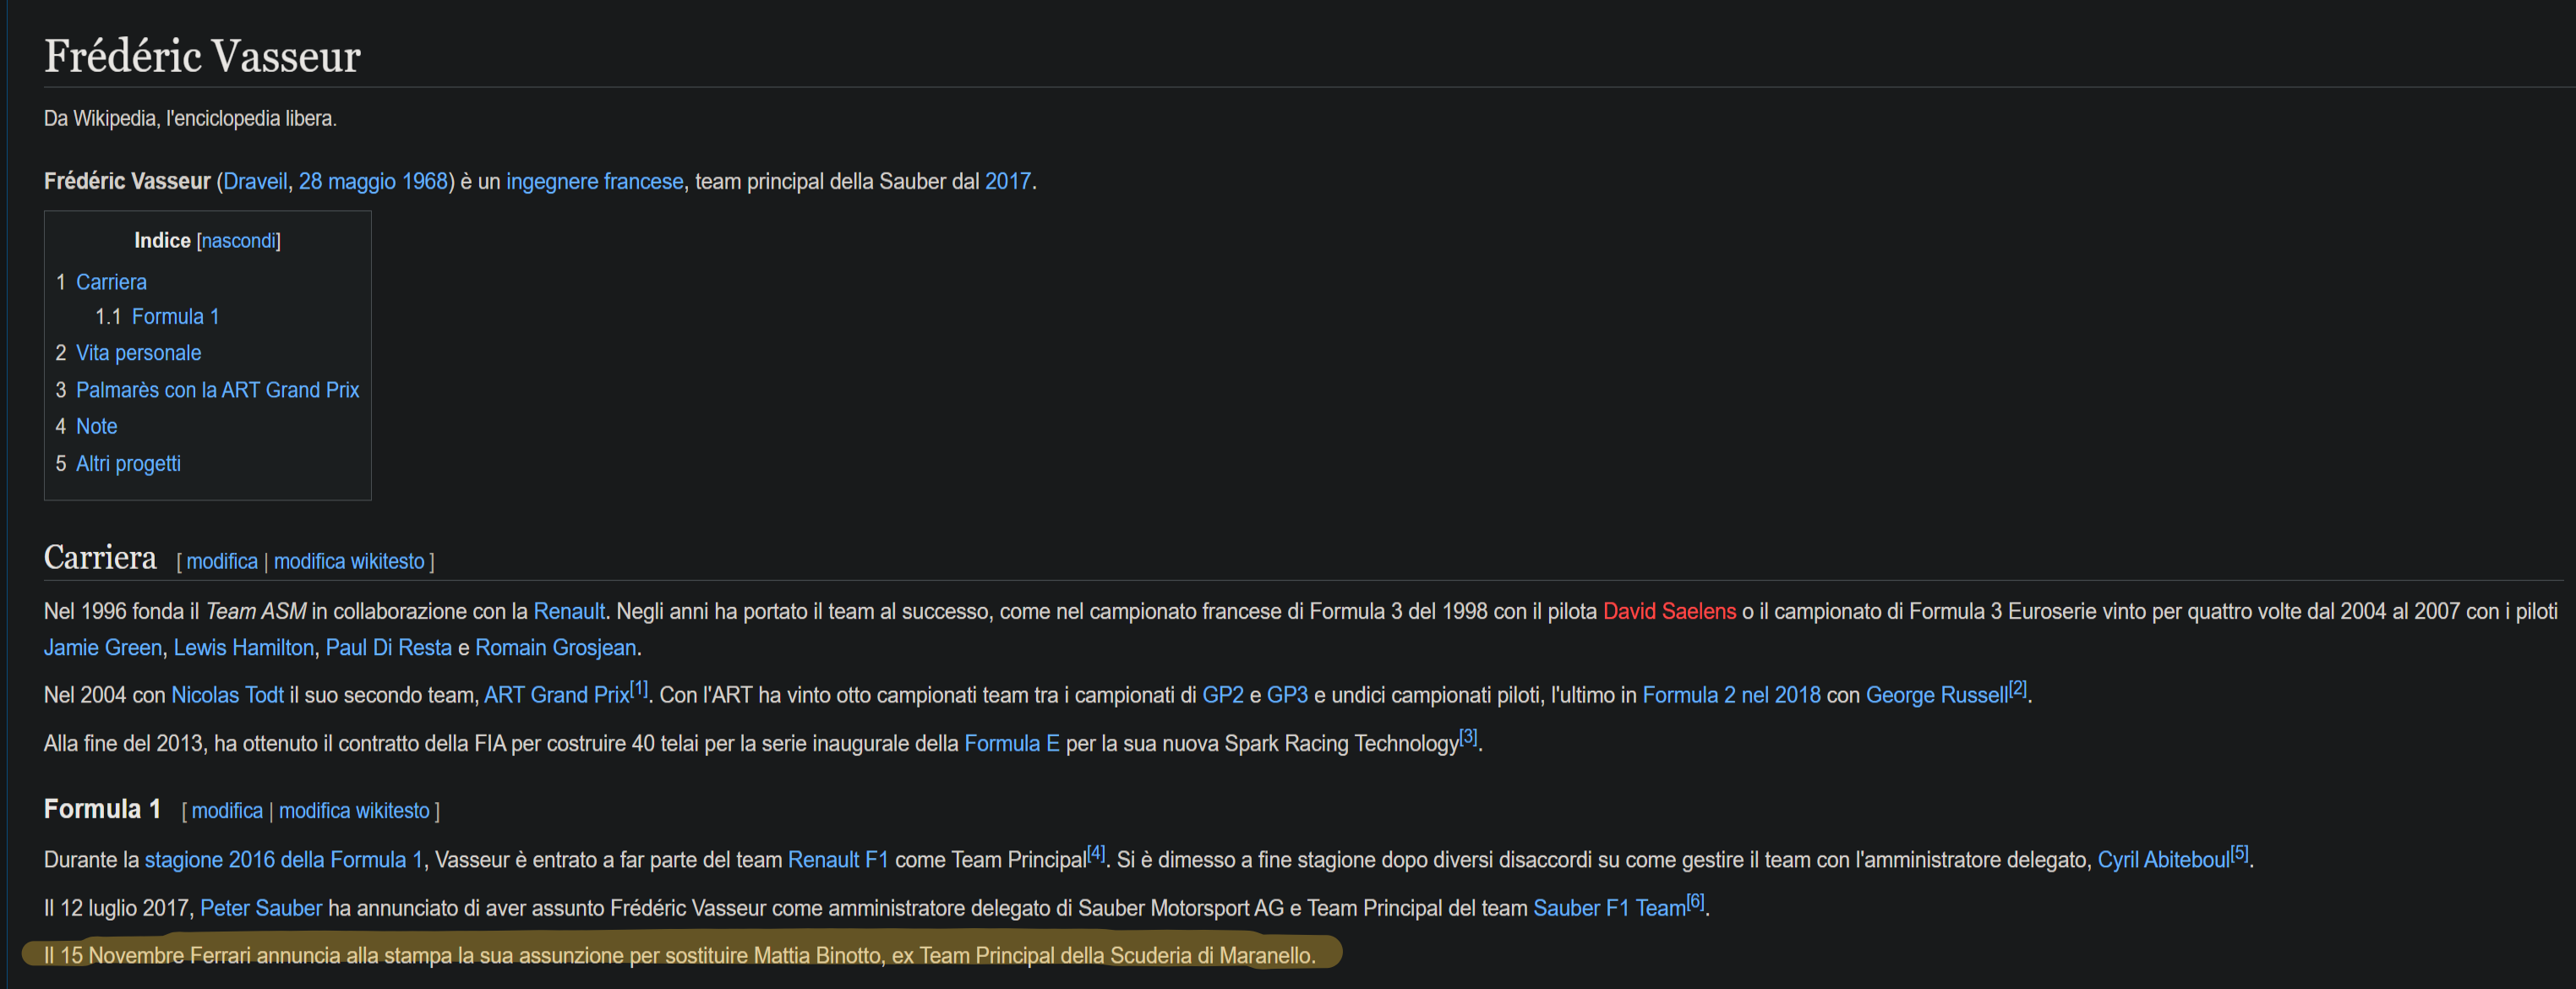
Task: Open the Lewis Hamilton link
Action: pyautogui.click(x=244, y=647)
